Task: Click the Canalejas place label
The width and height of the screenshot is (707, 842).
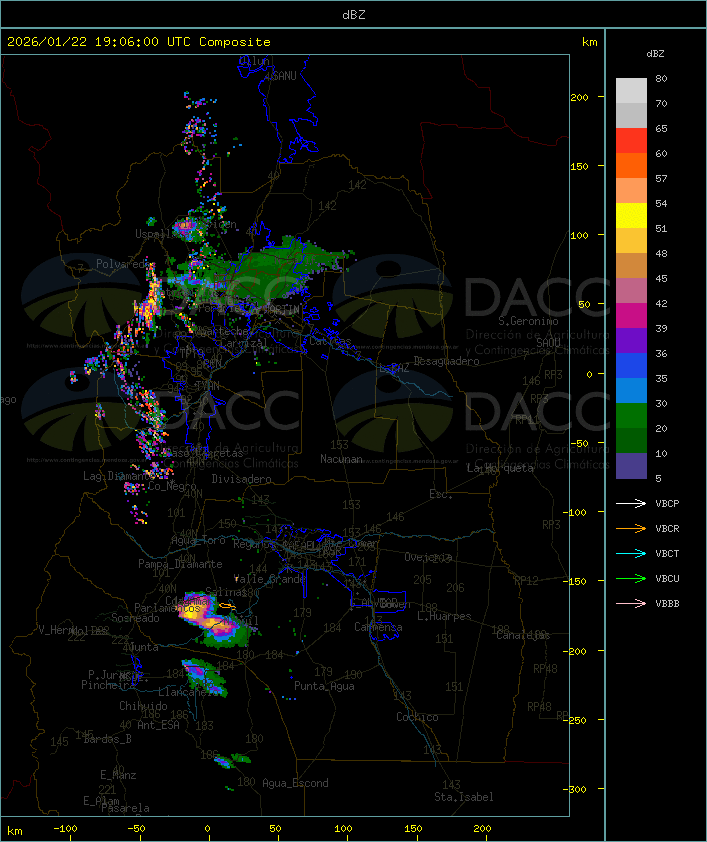Action: pos(523,635)
